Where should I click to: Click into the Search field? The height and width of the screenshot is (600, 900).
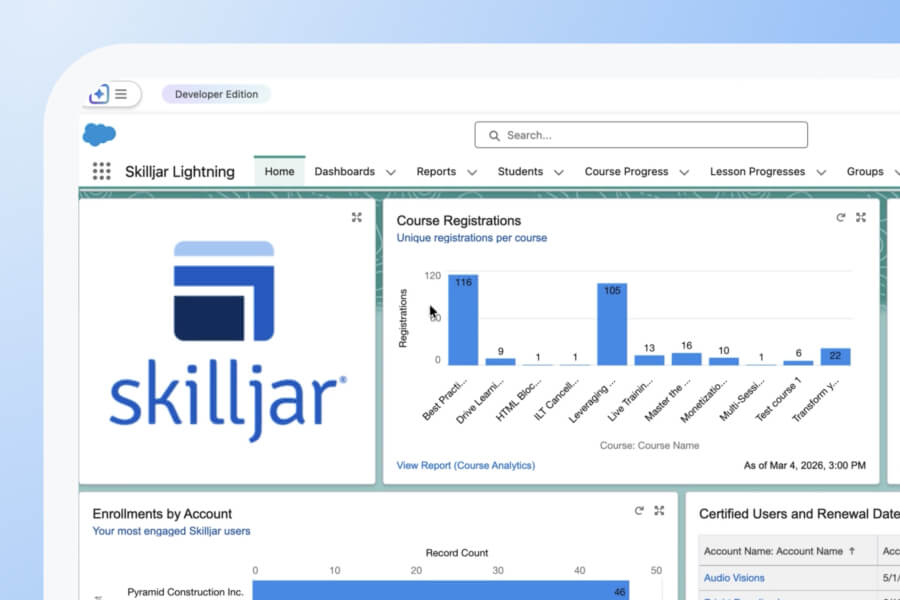(641, 135)
